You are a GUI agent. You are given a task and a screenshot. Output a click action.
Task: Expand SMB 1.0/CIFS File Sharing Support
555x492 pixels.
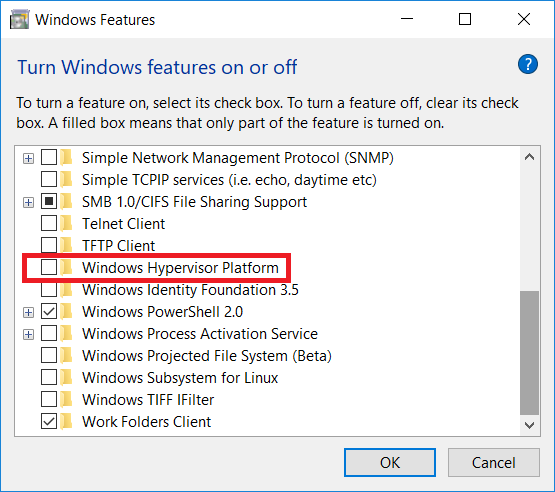[28, 202]
